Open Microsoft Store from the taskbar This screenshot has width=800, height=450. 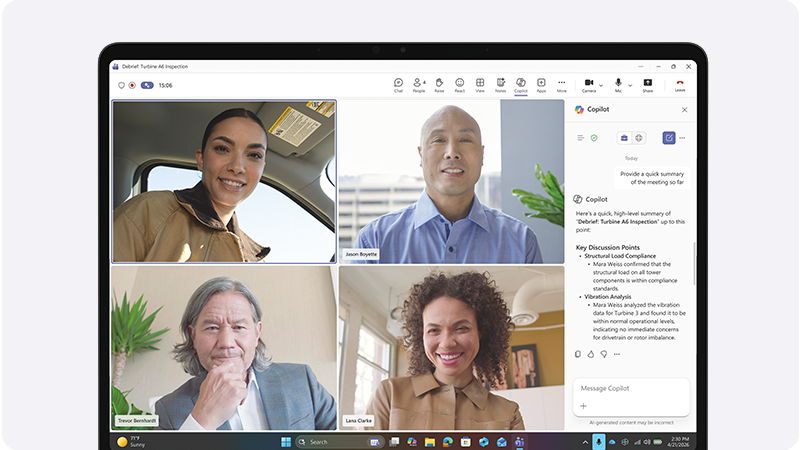tap(465, 442)
